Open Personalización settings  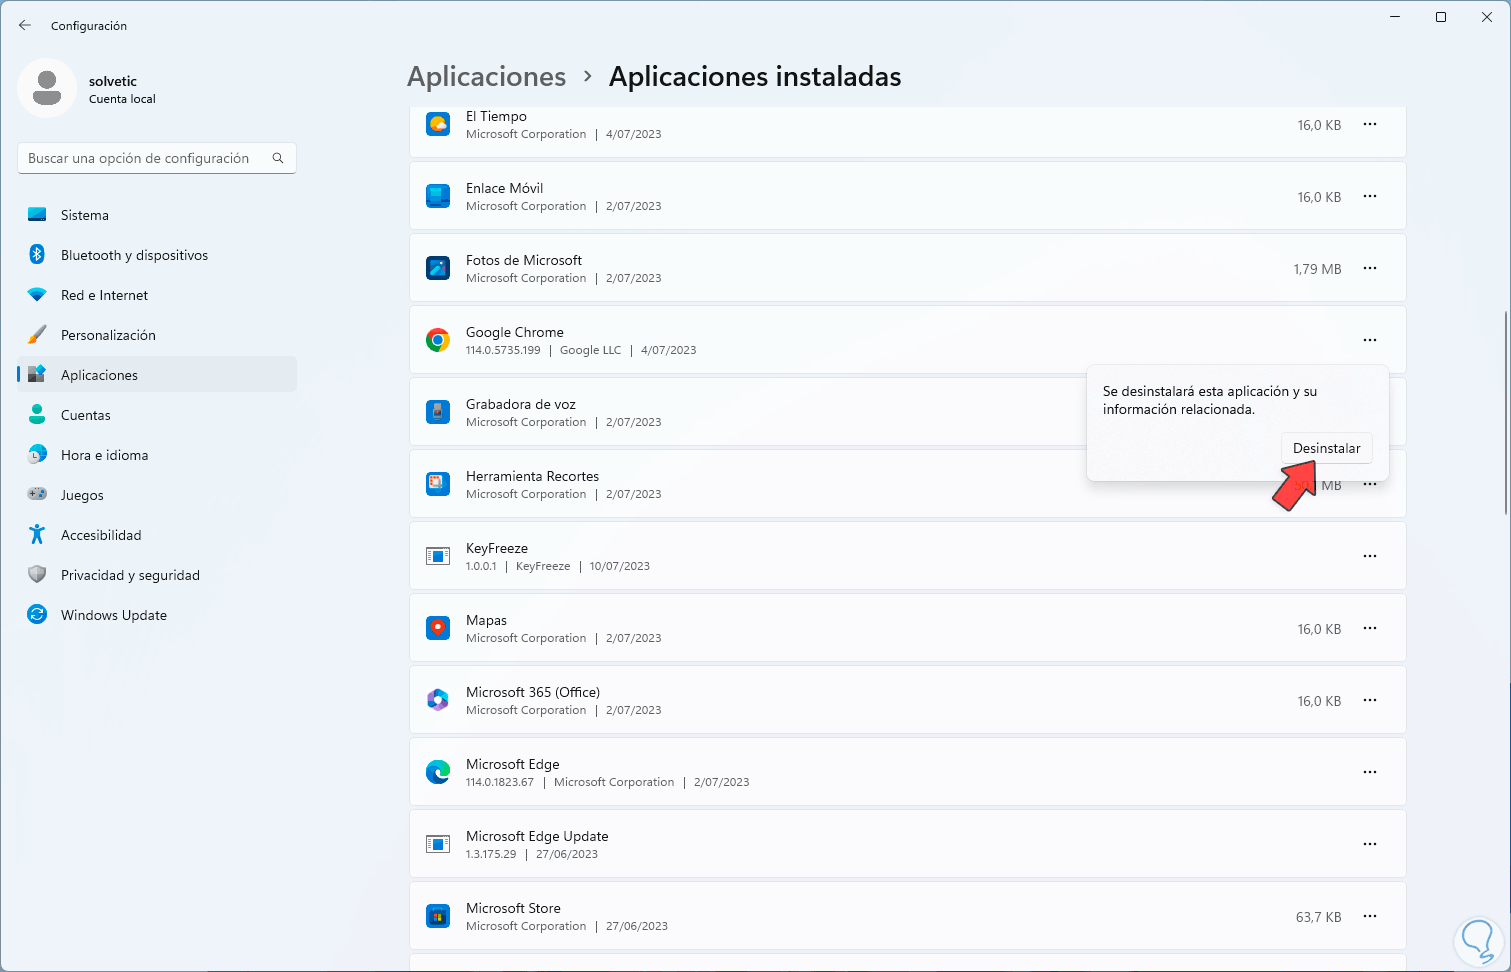click(157, 335)
